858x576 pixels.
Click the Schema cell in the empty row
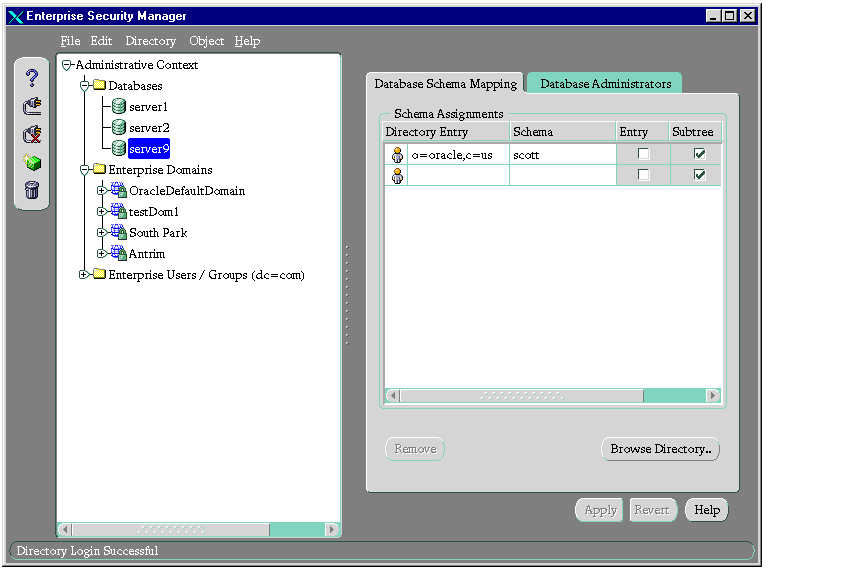(x=561, y=176)
